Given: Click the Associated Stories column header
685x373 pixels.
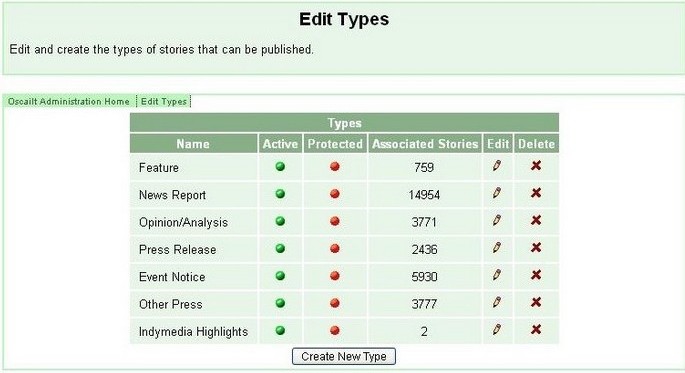Looking at the screenshot, I should click(425, 144).
